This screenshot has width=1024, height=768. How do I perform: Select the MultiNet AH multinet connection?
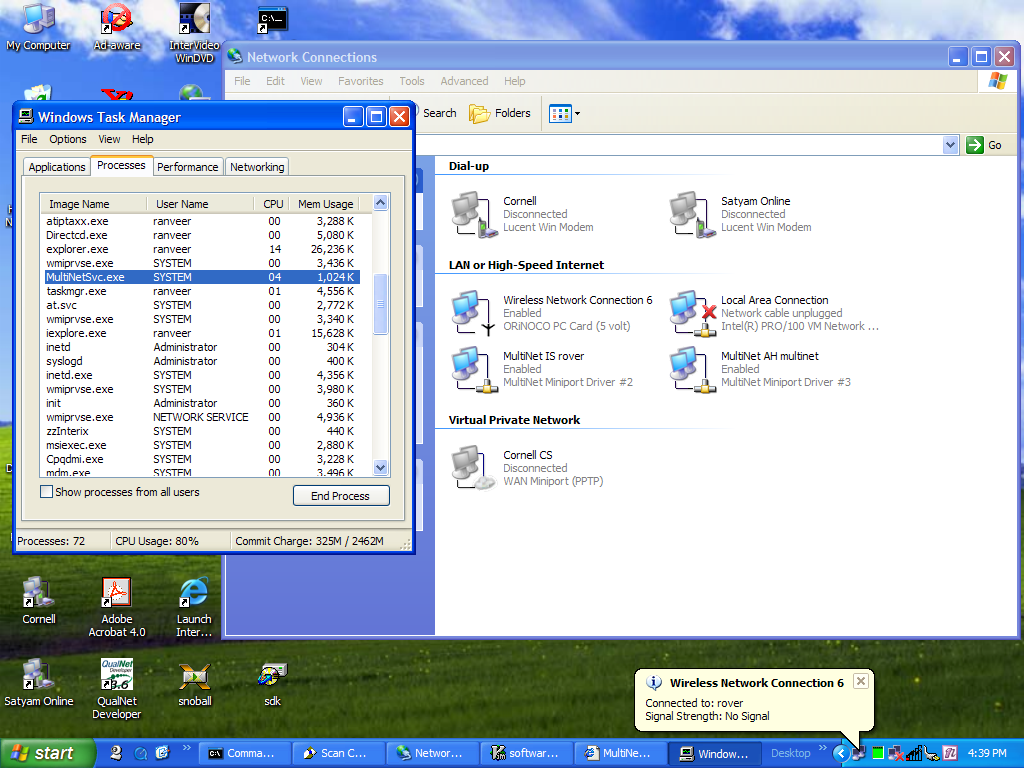(x=687, y=368)
